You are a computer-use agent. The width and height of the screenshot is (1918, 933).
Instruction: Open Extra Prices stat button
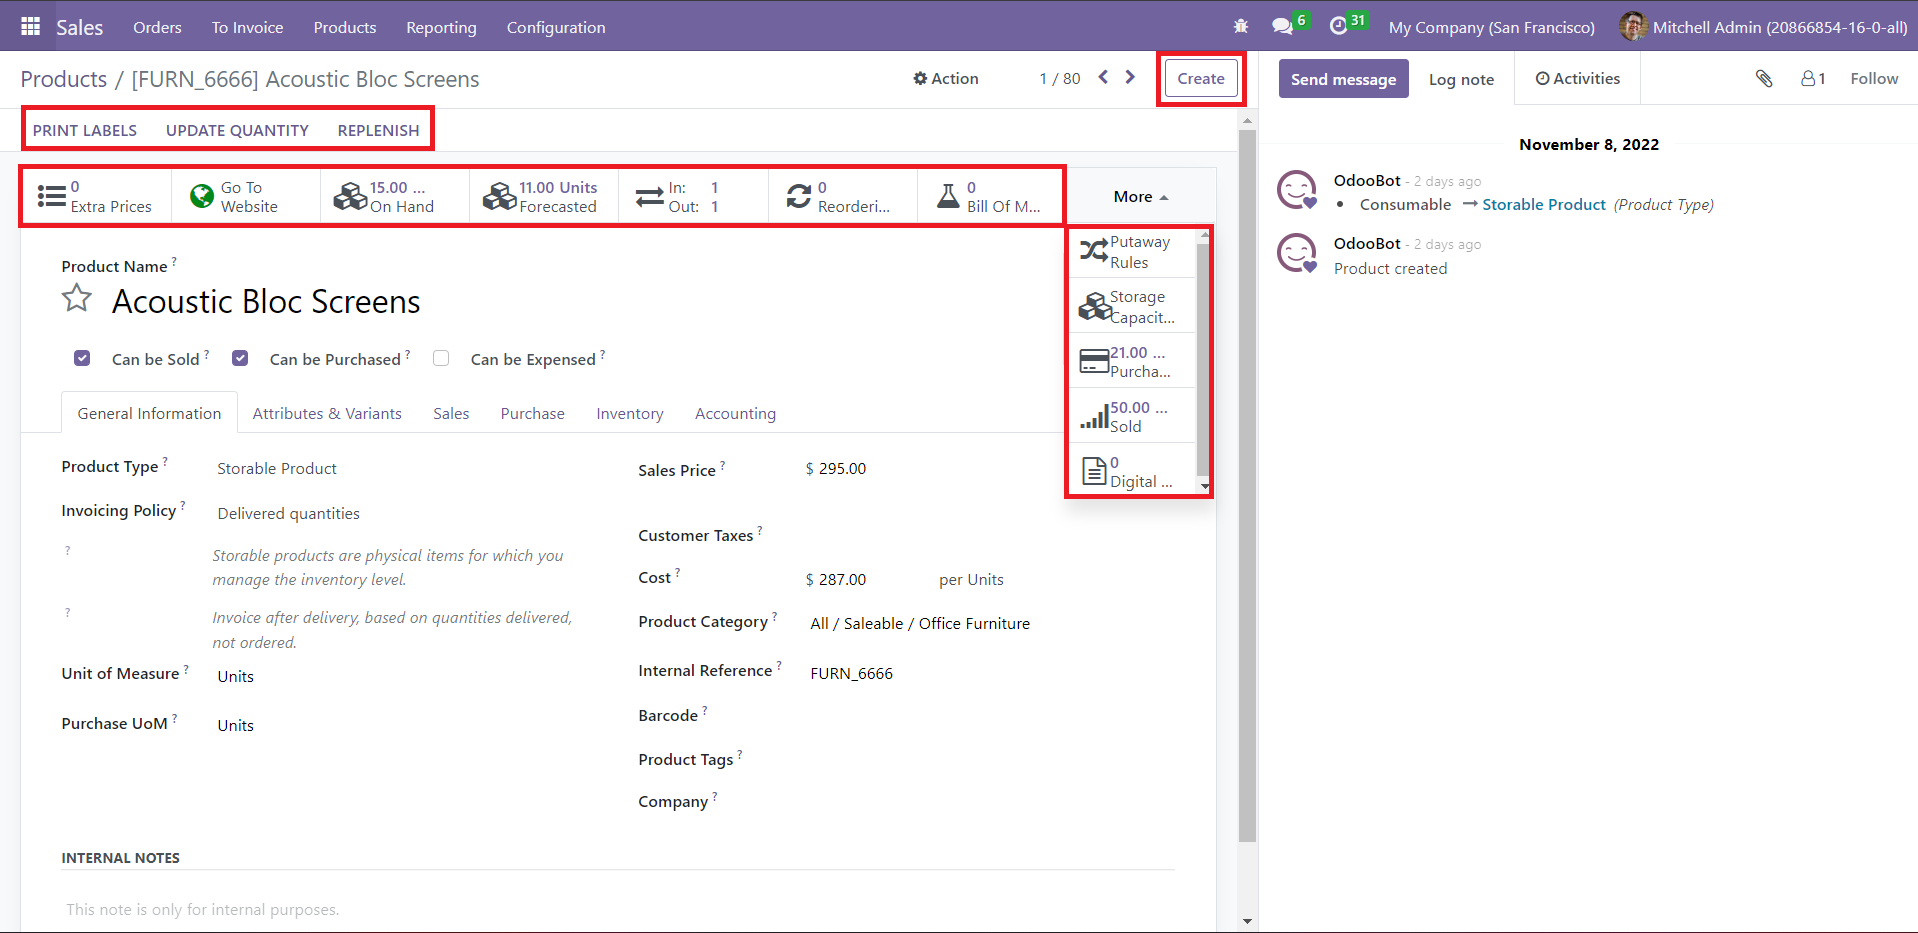97,197
